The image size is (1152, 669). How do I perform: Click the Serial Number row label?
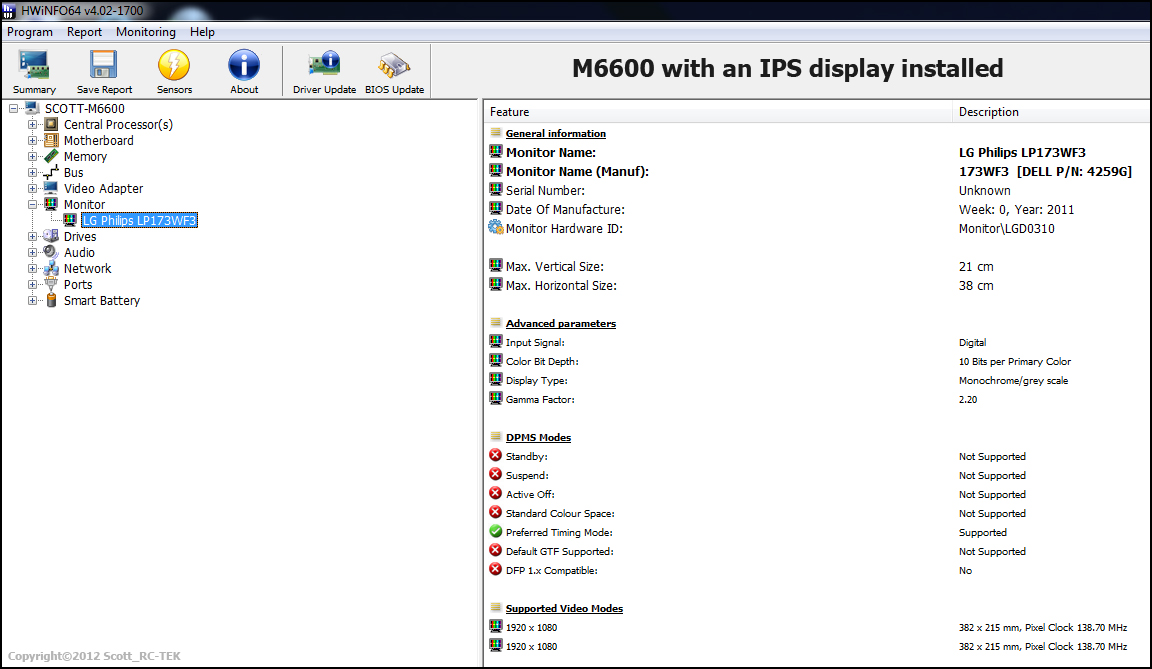(x=545, y=190)
